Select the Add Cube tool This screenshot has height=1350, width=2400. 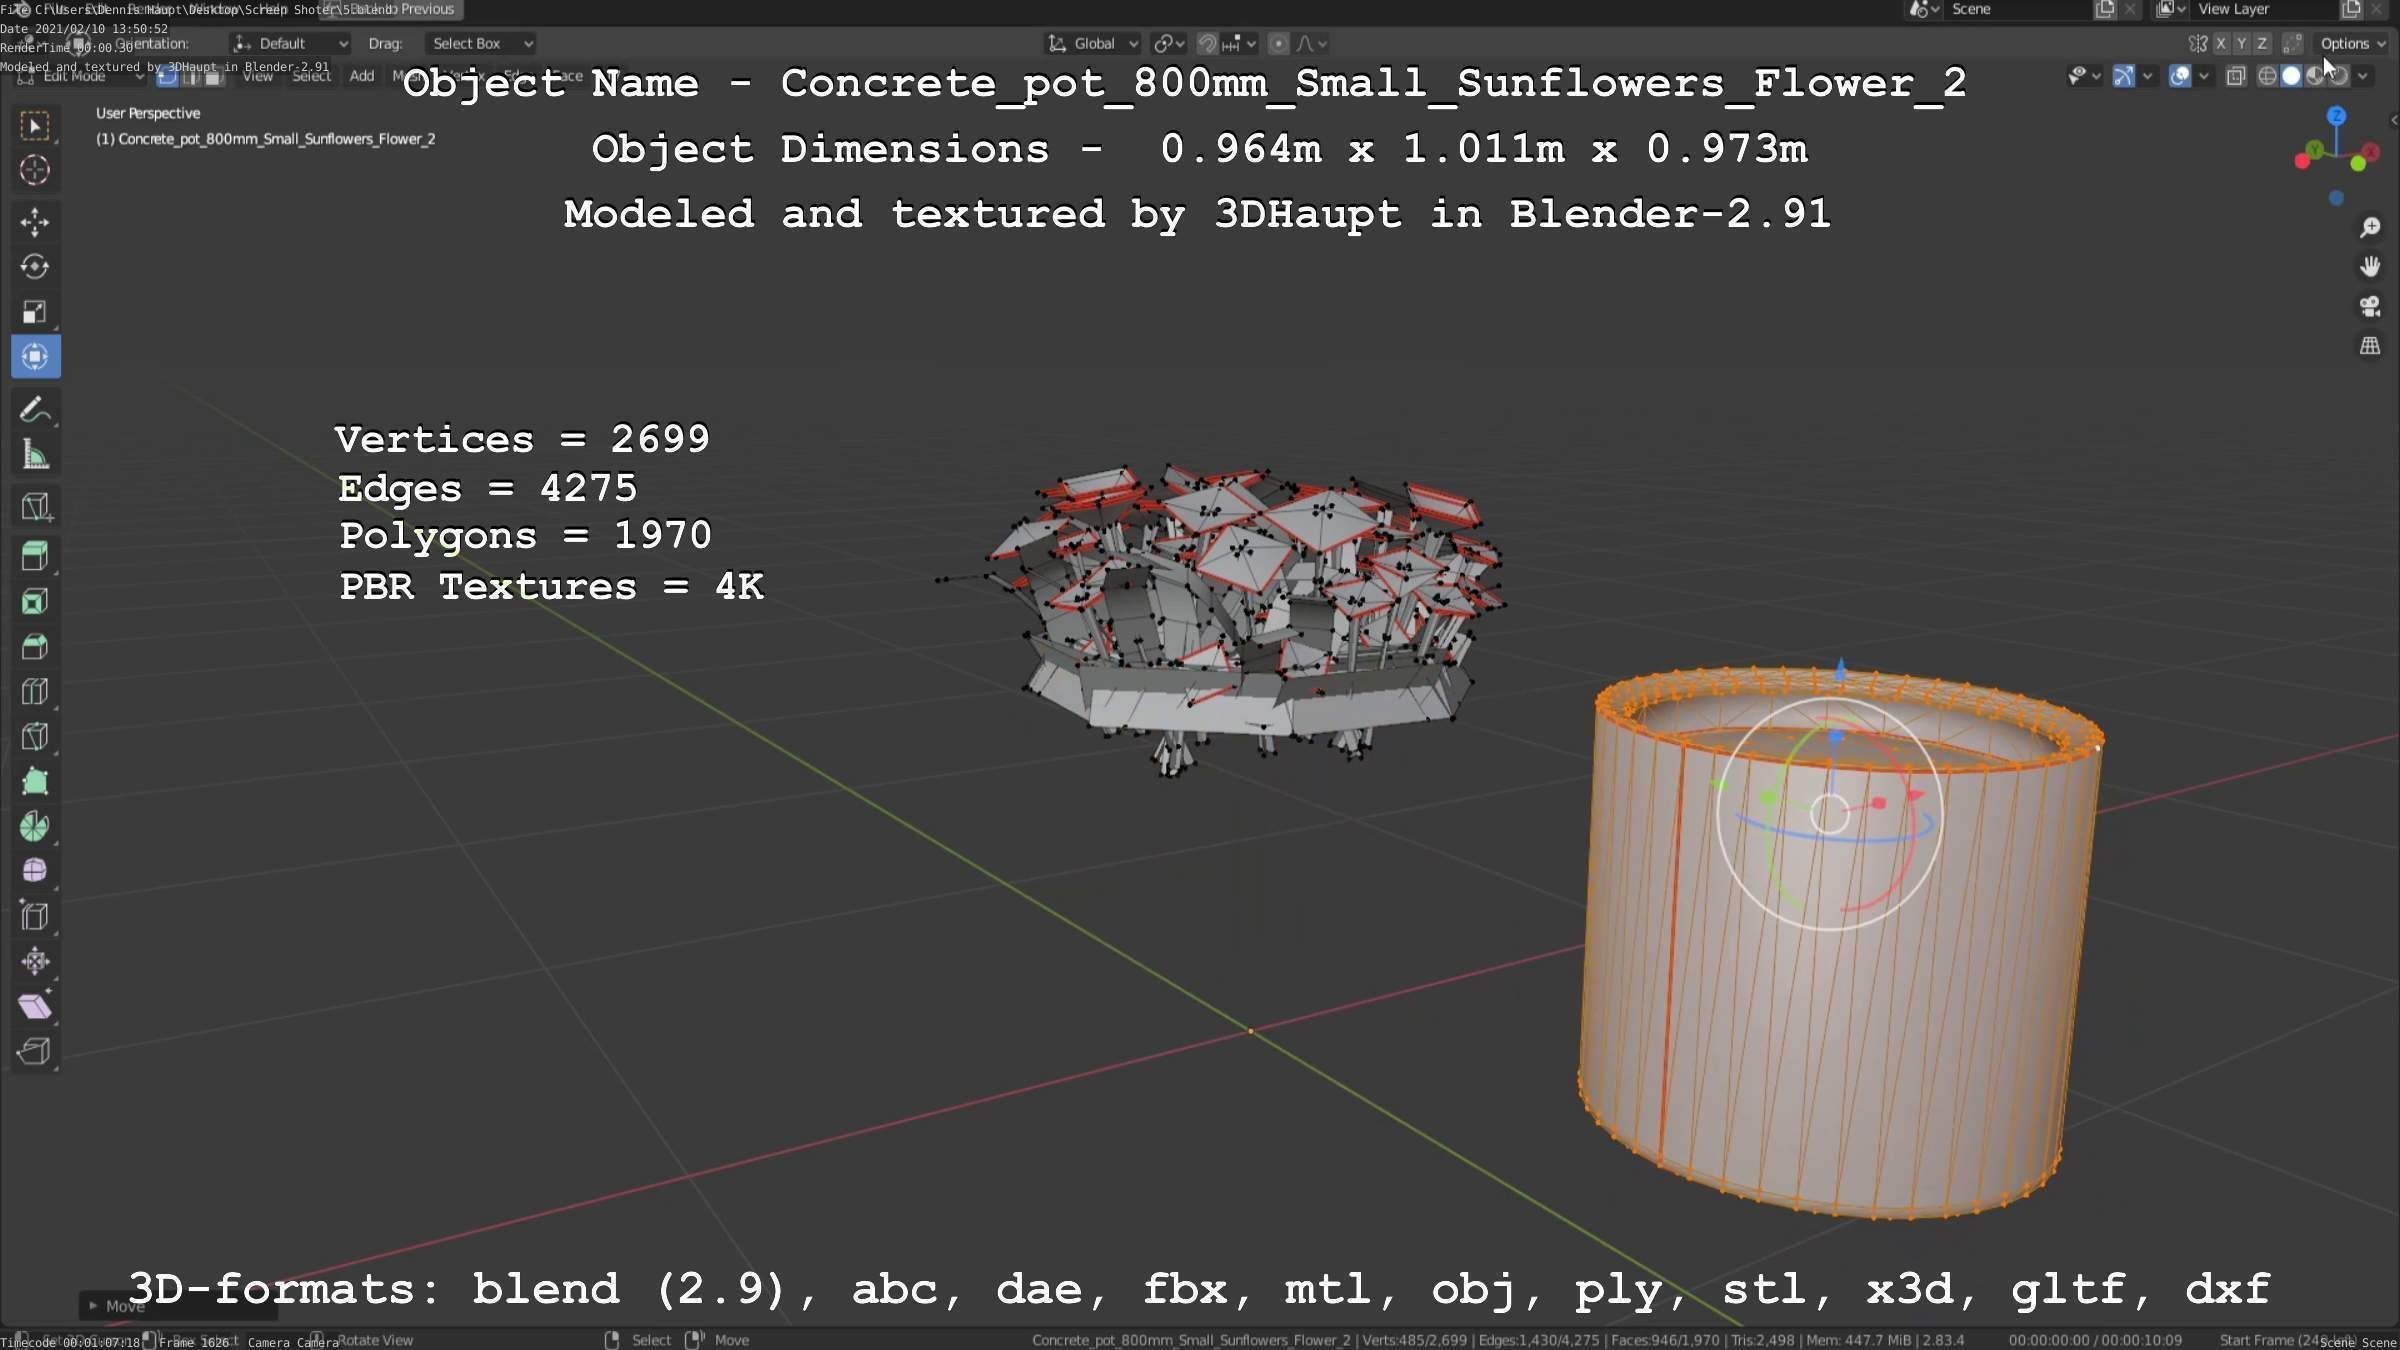pos(35,507)
